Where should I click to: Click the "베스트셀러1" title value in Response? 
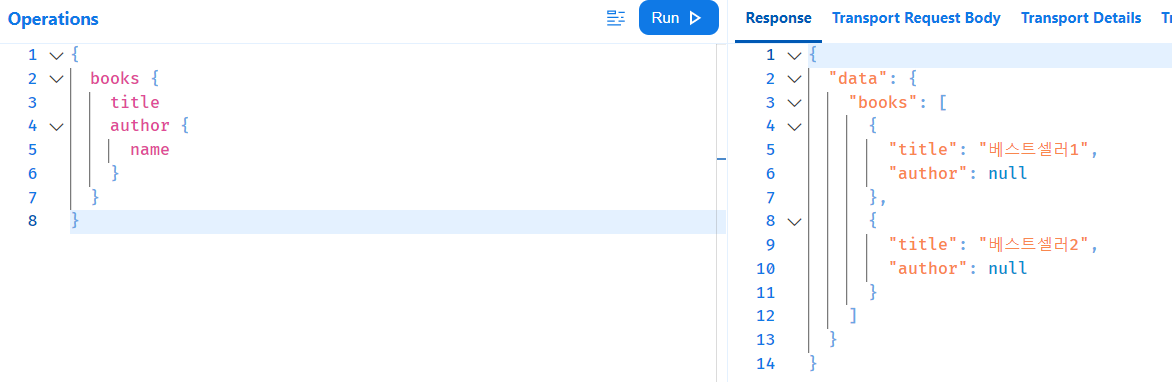click(x=1034, y=150)
